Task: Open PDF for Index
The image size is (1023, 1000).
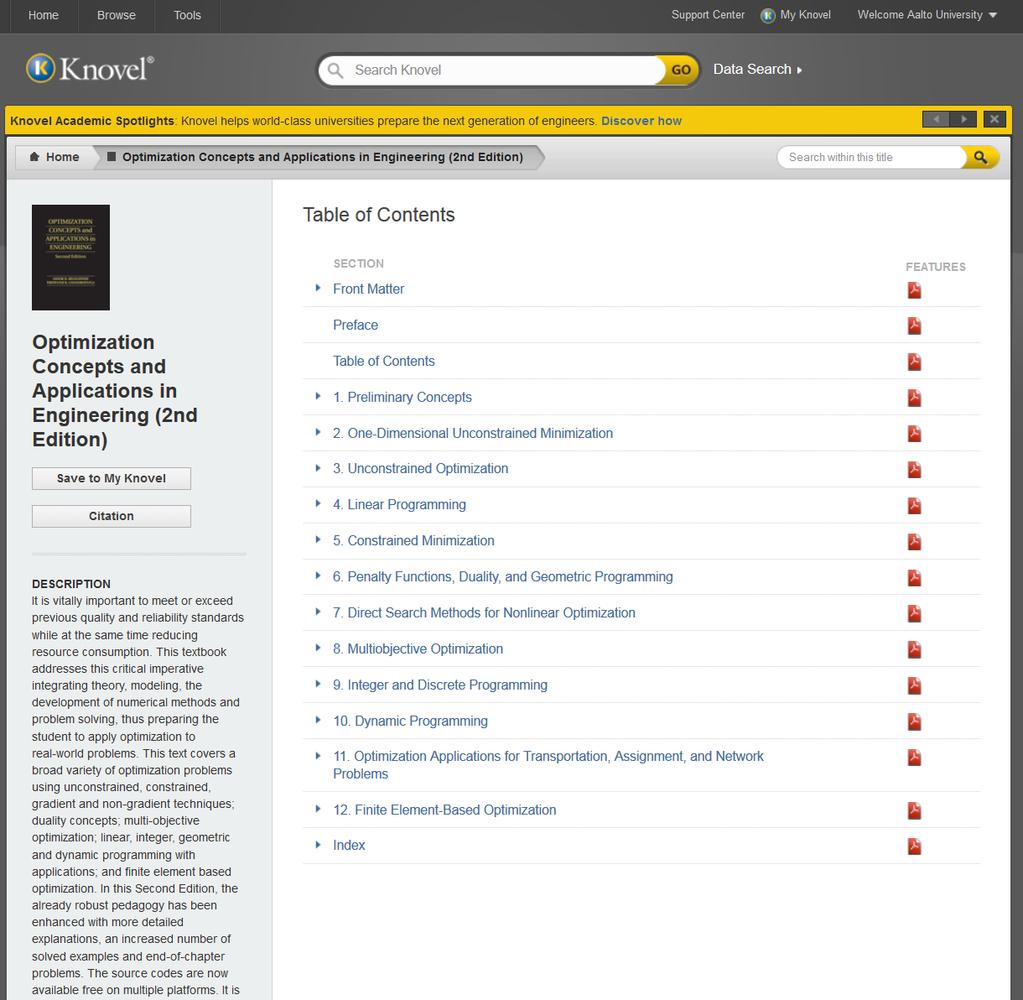Action: 914,846
